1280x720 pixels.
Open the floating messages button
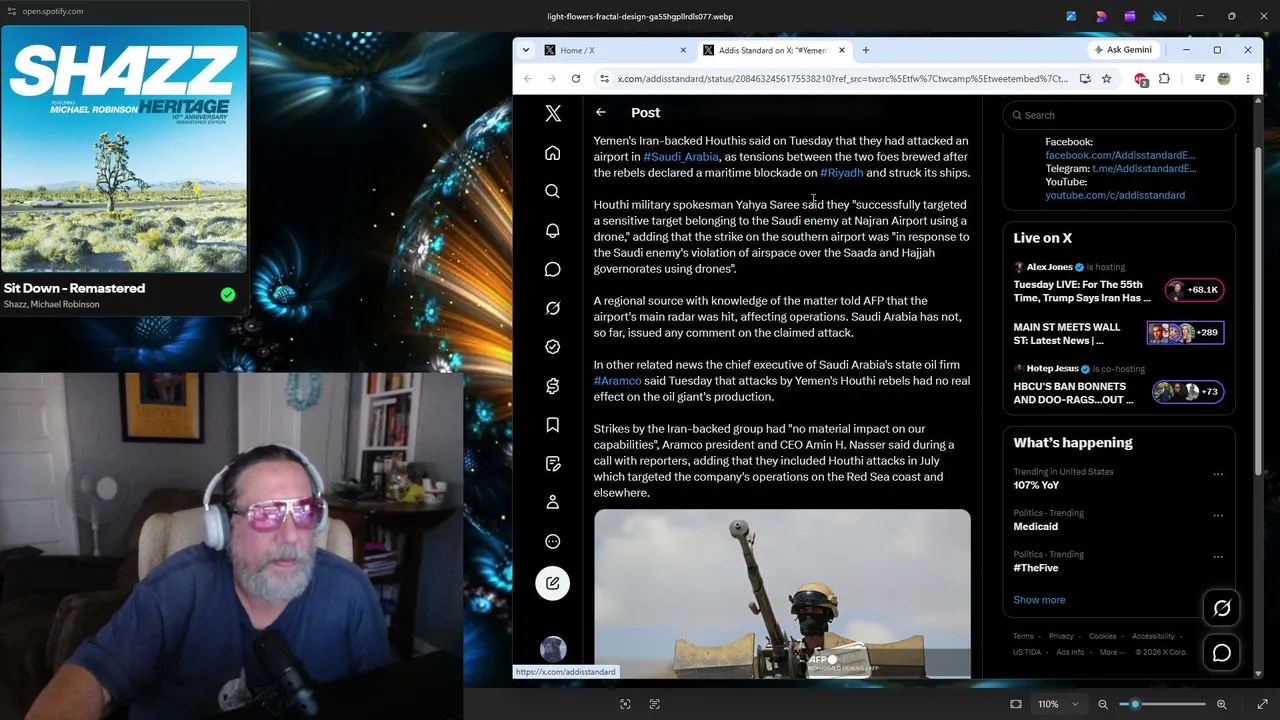tap(1222, 653)
